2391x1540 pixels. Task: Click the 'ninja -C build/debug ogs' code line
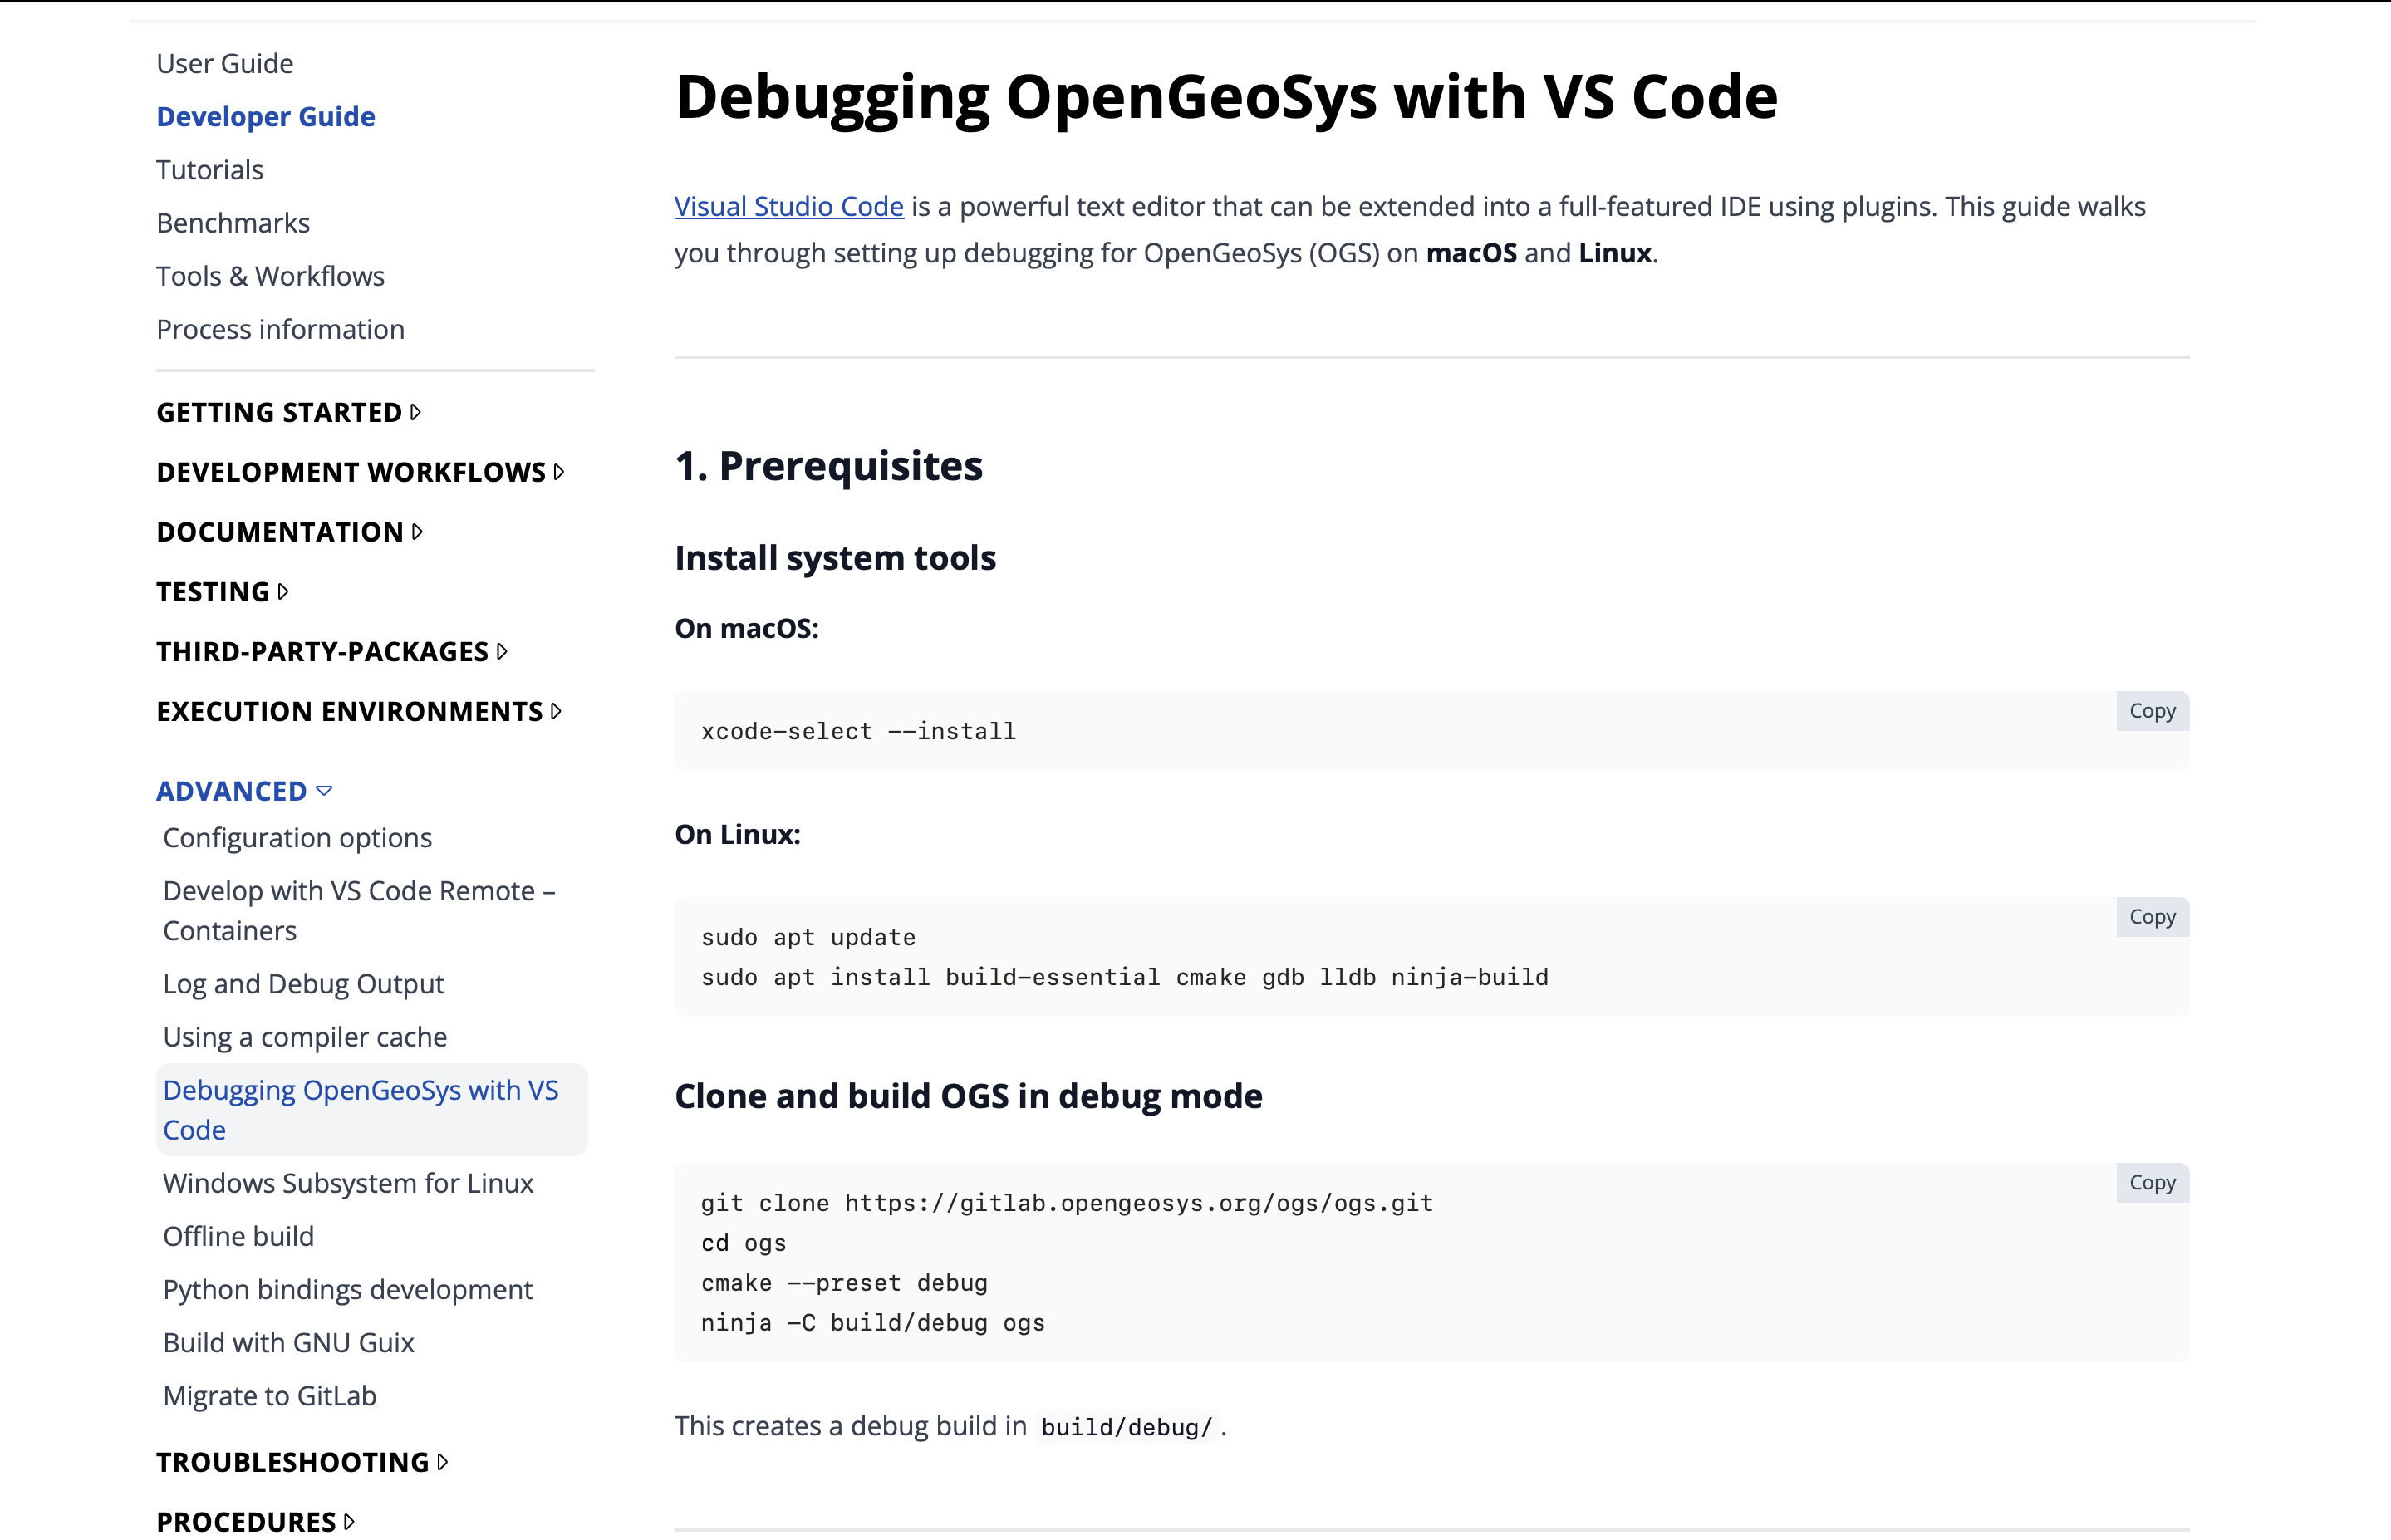coord(873,1322)
